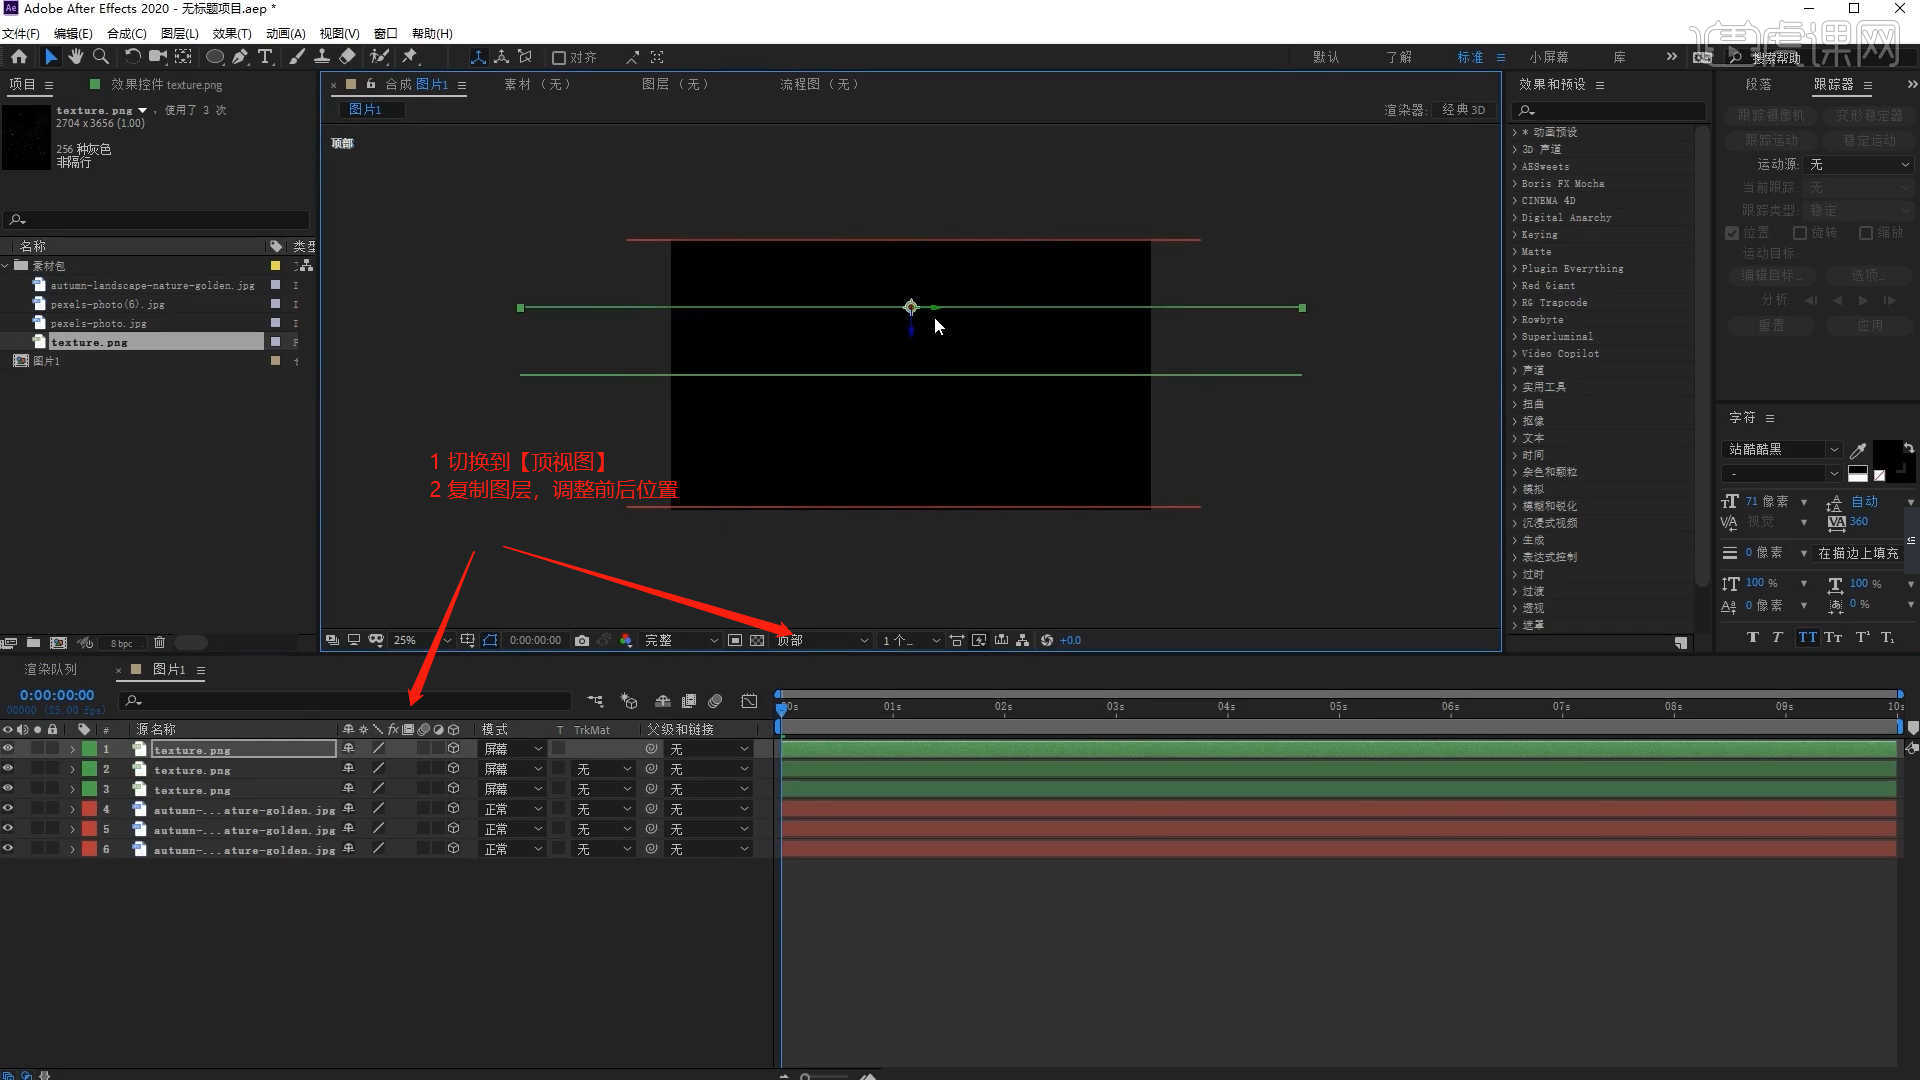This screenshot has height=1080, width=1920.
Task: Select the Zoom magnifier tool
Action: click(101, 57)
